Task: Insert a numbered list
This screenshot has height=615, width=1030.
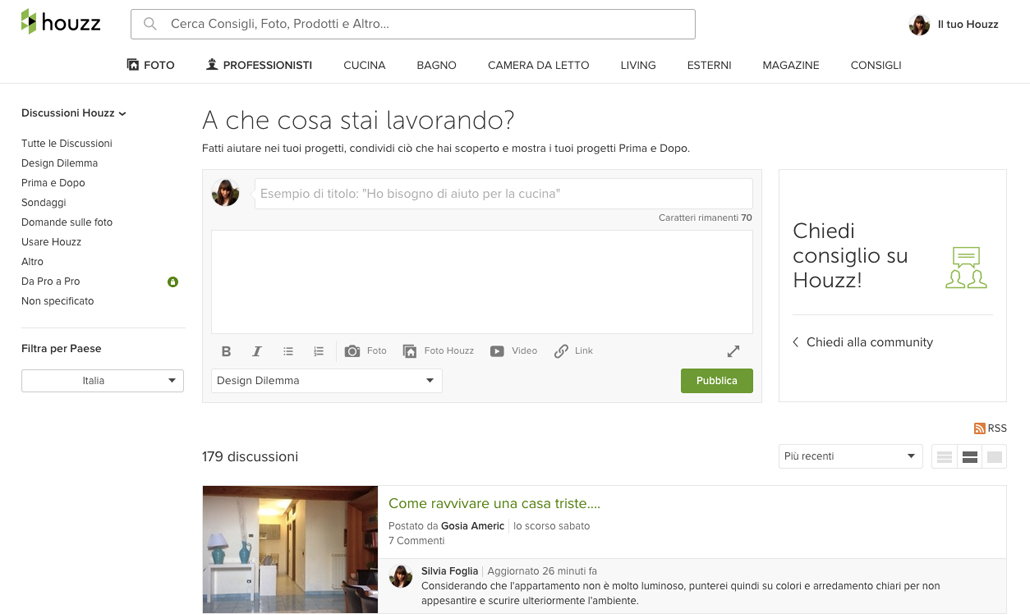Action: click(318, 351)
